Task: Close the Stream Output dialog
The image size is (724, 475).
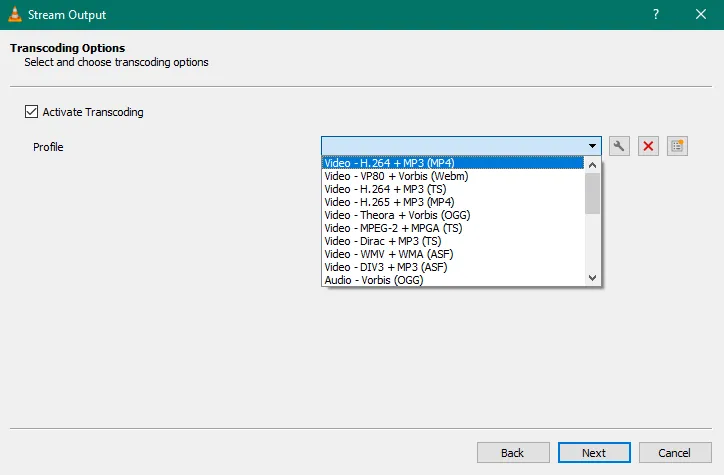Action: coord(701,14)
